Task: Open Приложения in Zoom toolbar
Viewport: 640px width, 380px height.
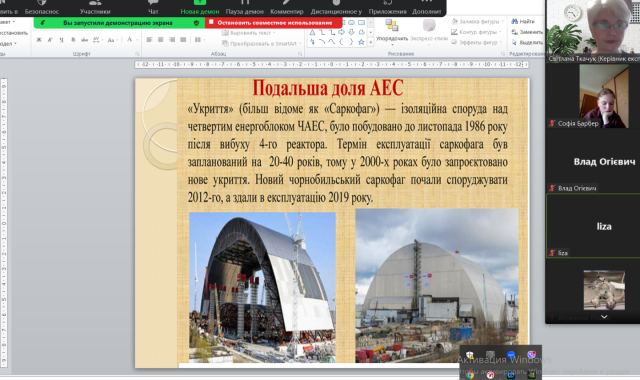Action: pos(387,7)
